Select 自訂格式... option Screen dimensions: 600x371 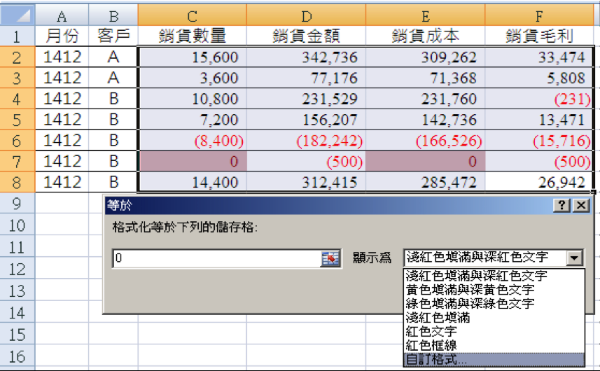pos(494,360)
